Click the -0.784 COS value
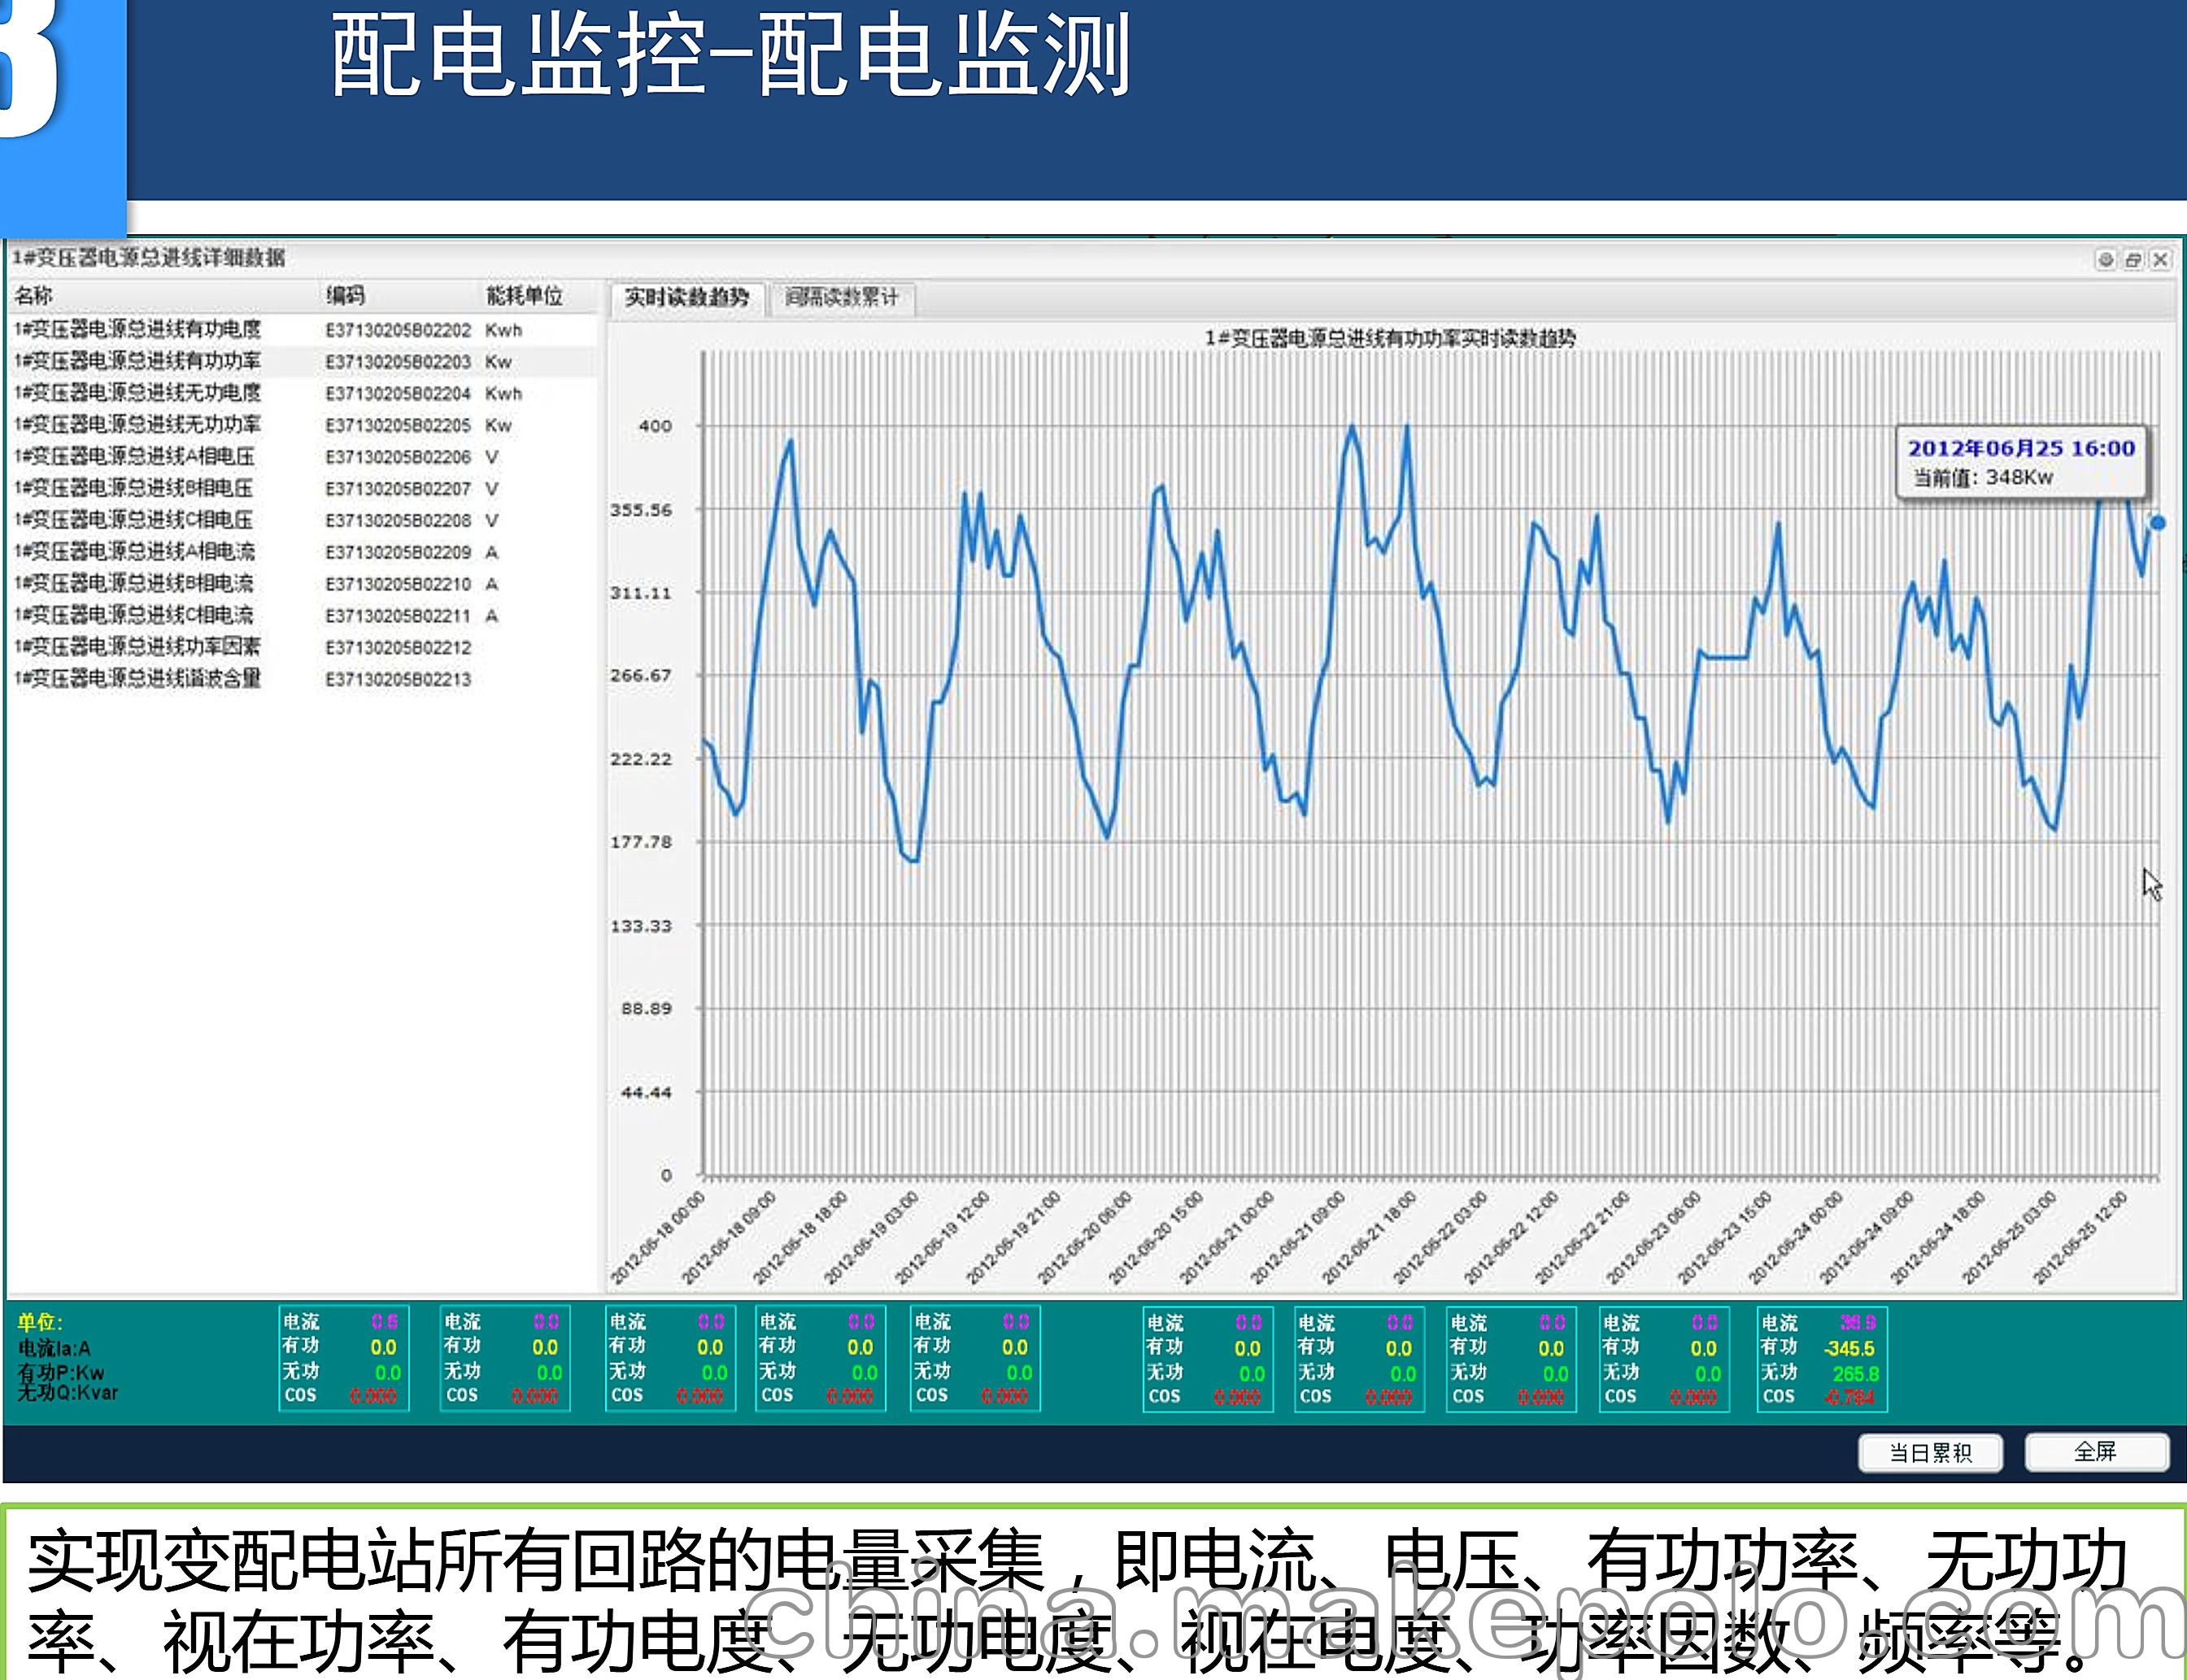 pos(1850,1398)
